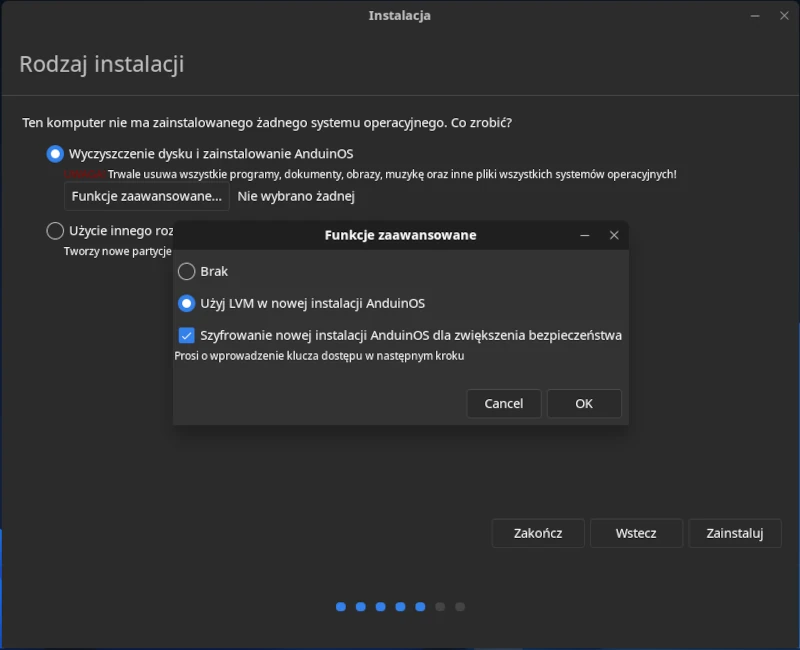Click the Funkcje zaawansowane dialog title
The width and height of the screenshot is (800, 650).
click(x=401, y=235)
